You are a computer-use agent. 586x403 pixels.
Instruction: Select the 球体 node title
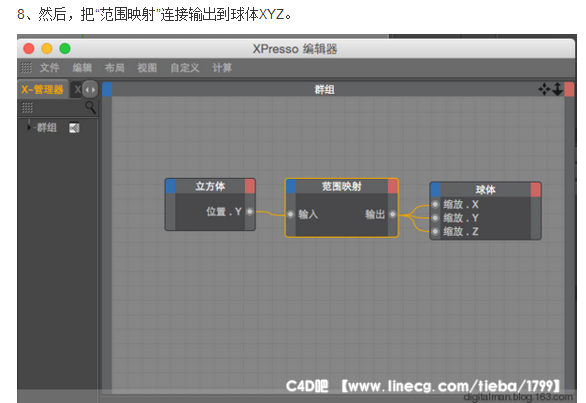point(485,190)
